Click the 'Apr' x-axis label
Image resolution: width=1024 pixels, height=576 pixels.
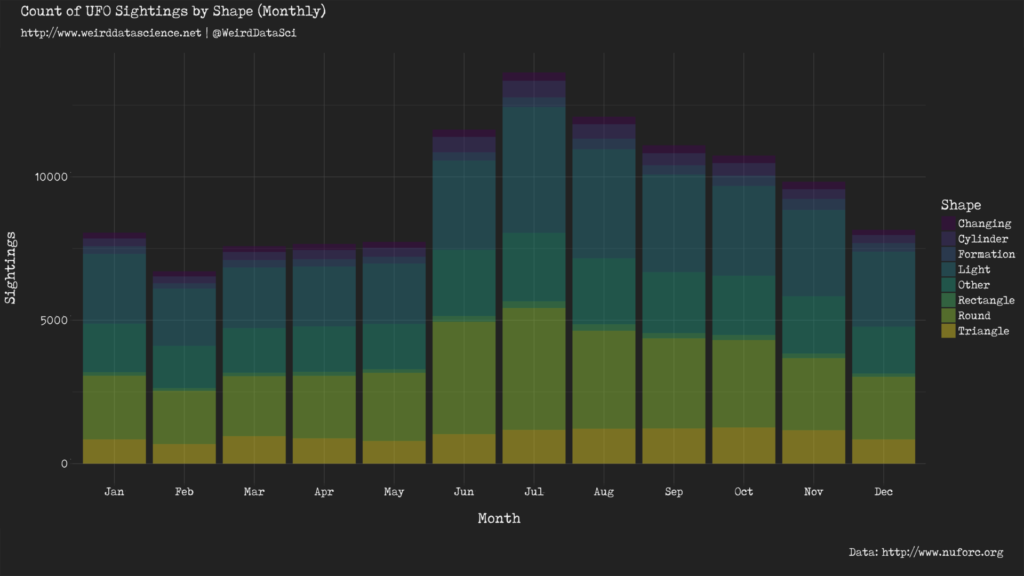point(324,492)
